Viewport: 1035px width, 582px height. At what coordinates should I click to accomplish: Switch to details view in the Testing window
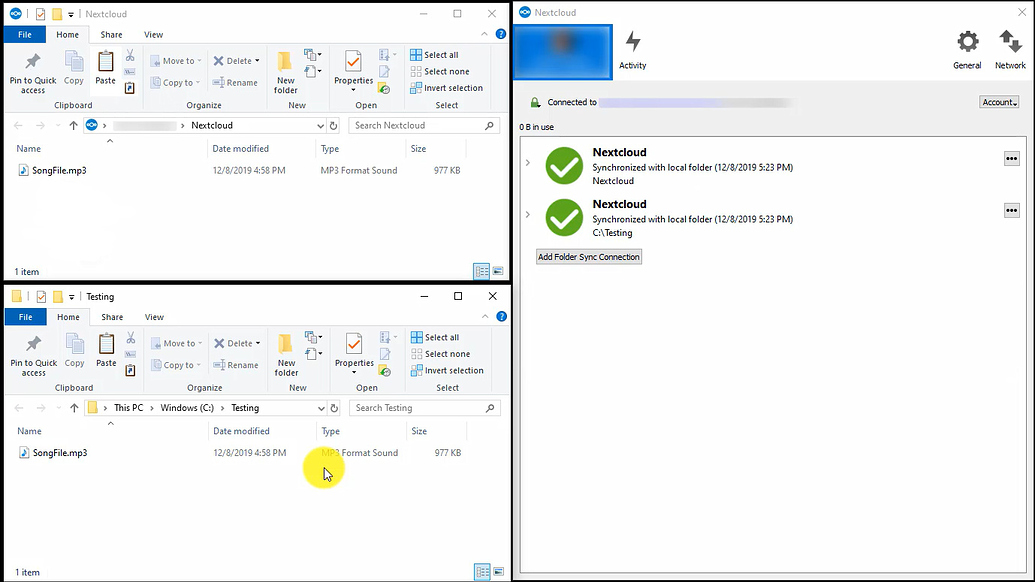482,571
